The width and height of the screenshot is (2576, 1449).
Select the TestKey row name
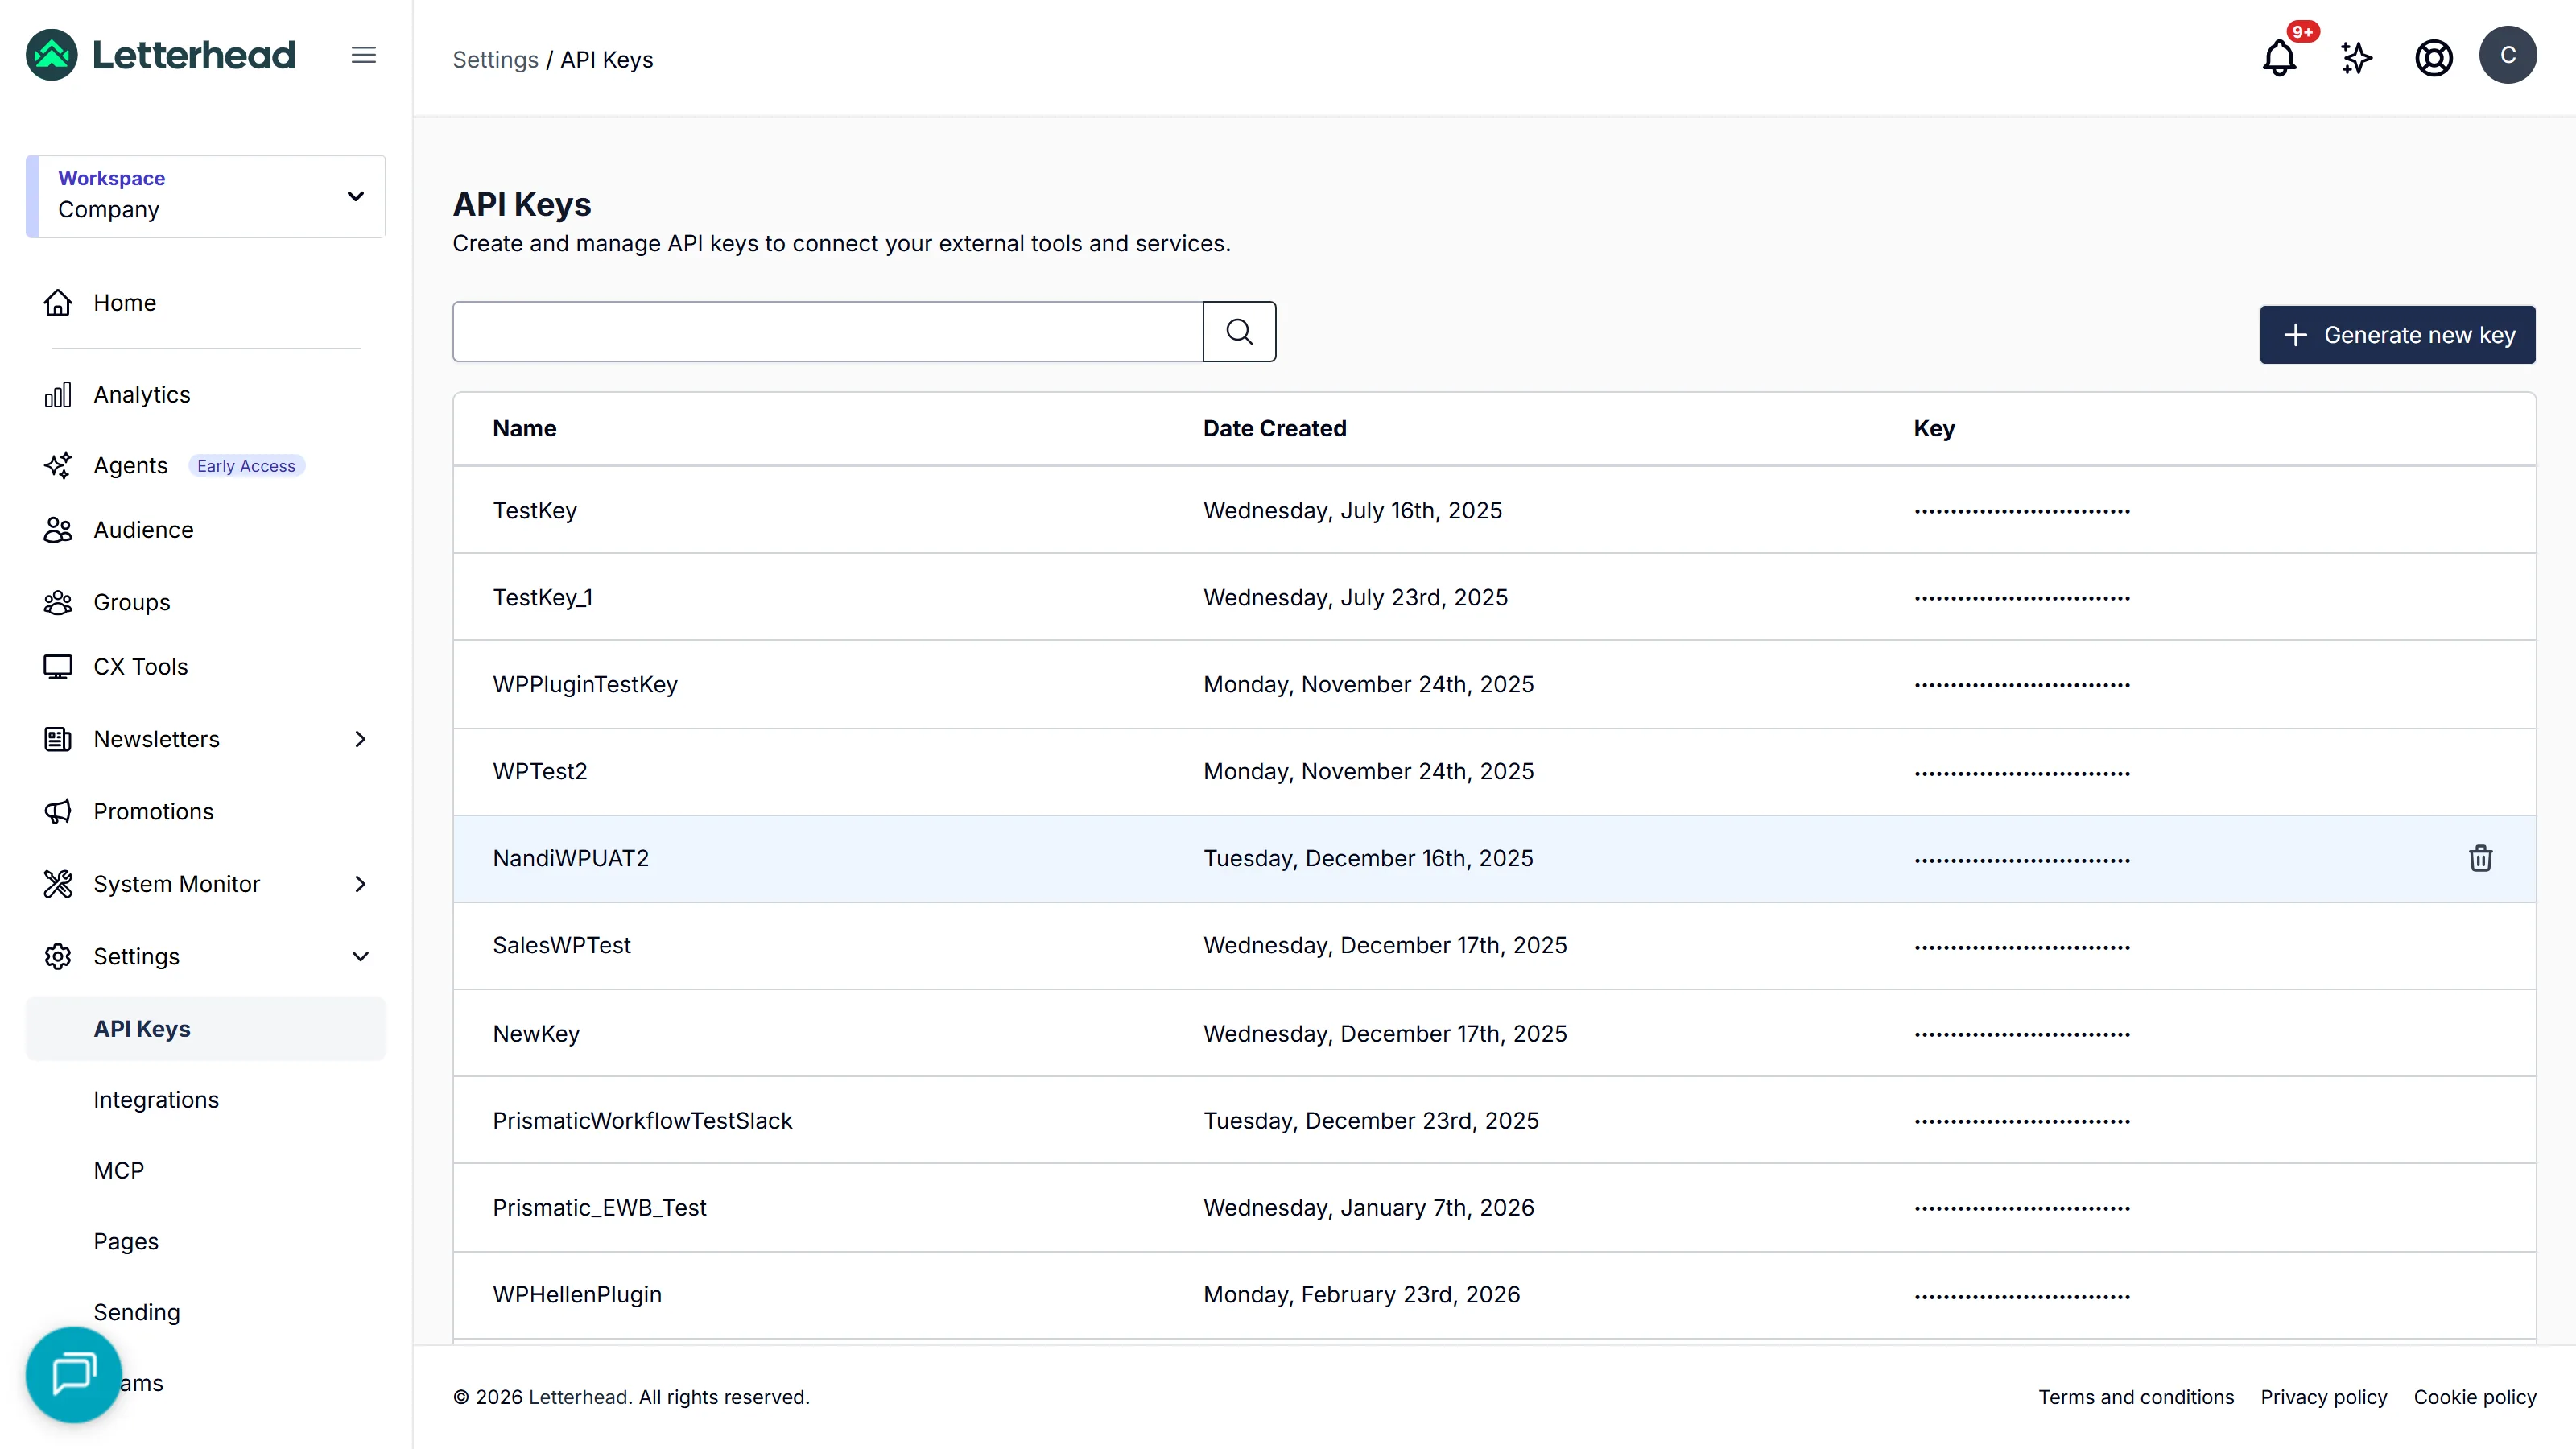pyautogui.click(x=535, y=511)
